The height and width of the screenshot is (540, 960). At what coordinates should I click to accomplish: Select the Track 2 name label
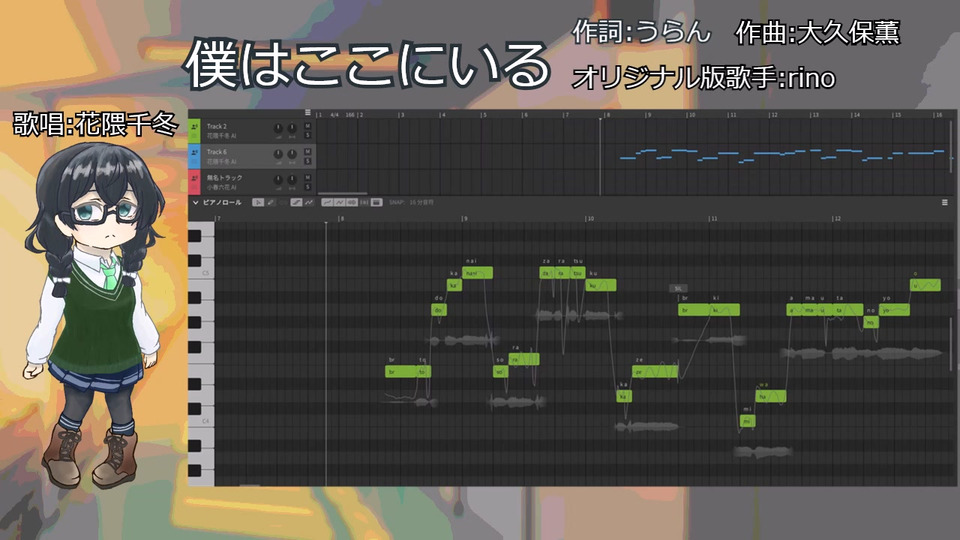coord(217,126)
